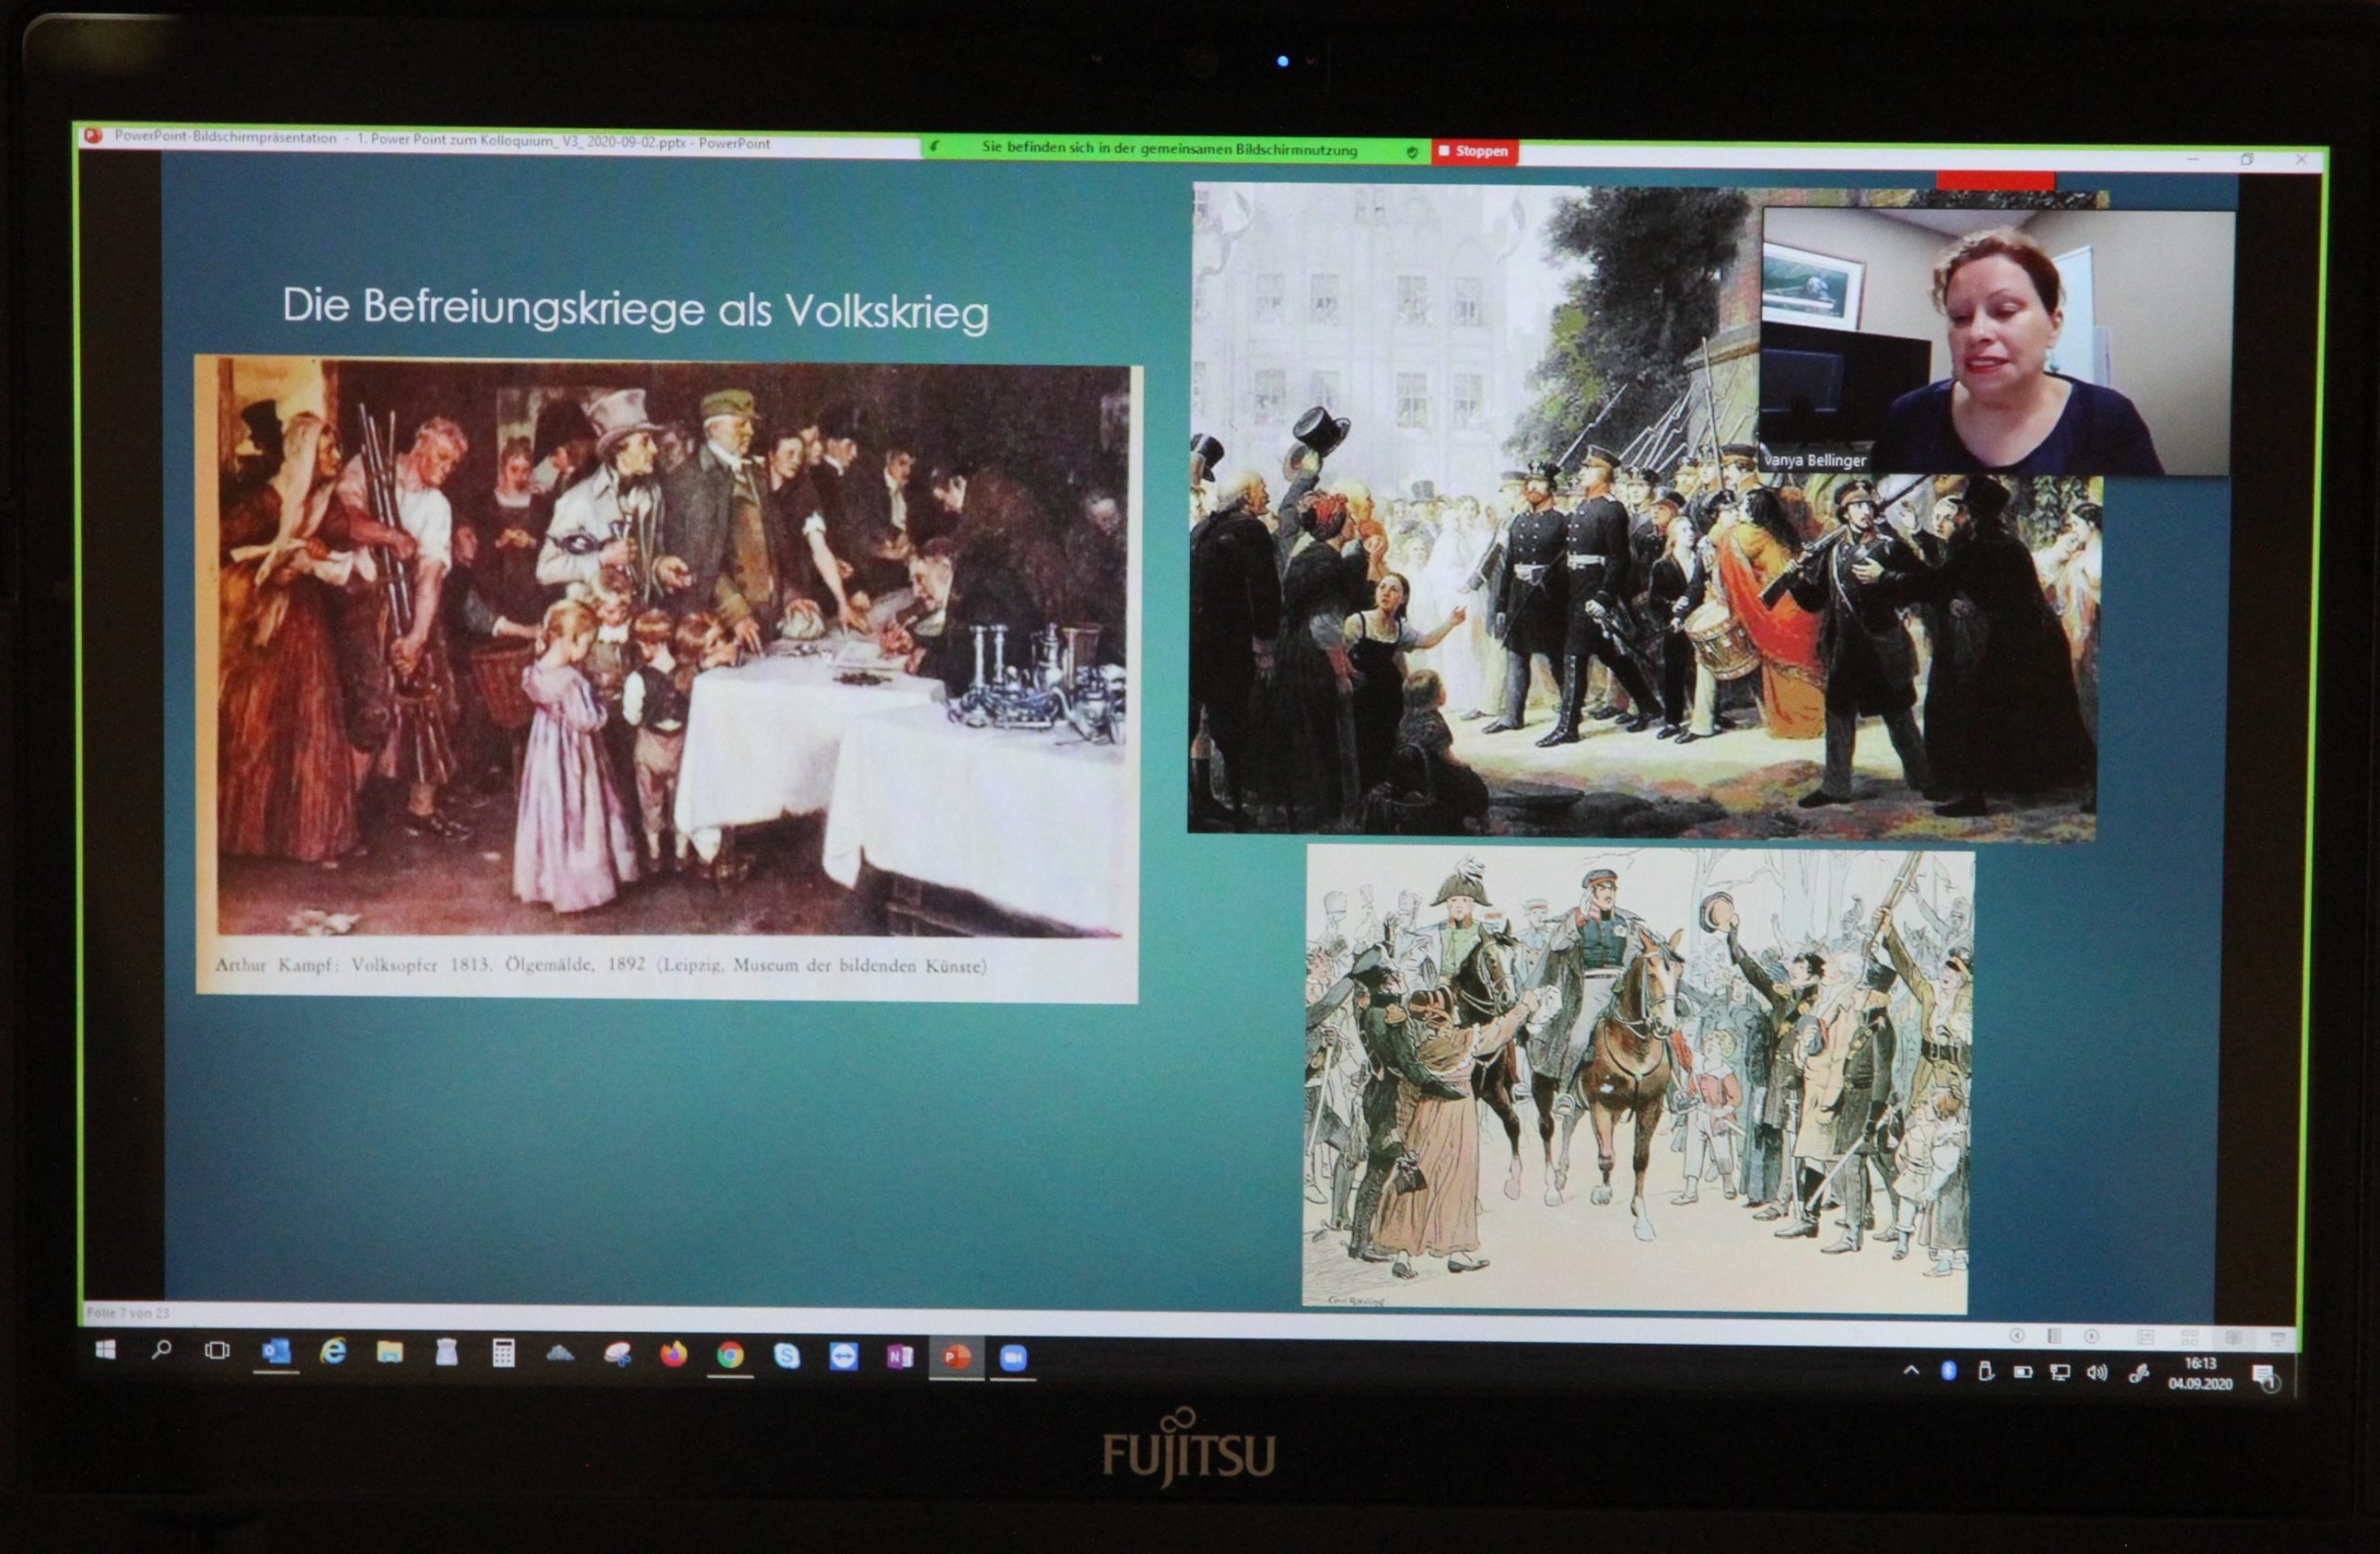Switch to reading view in status bar
2380x1554 pixels.
[x=2233, y=1338]
